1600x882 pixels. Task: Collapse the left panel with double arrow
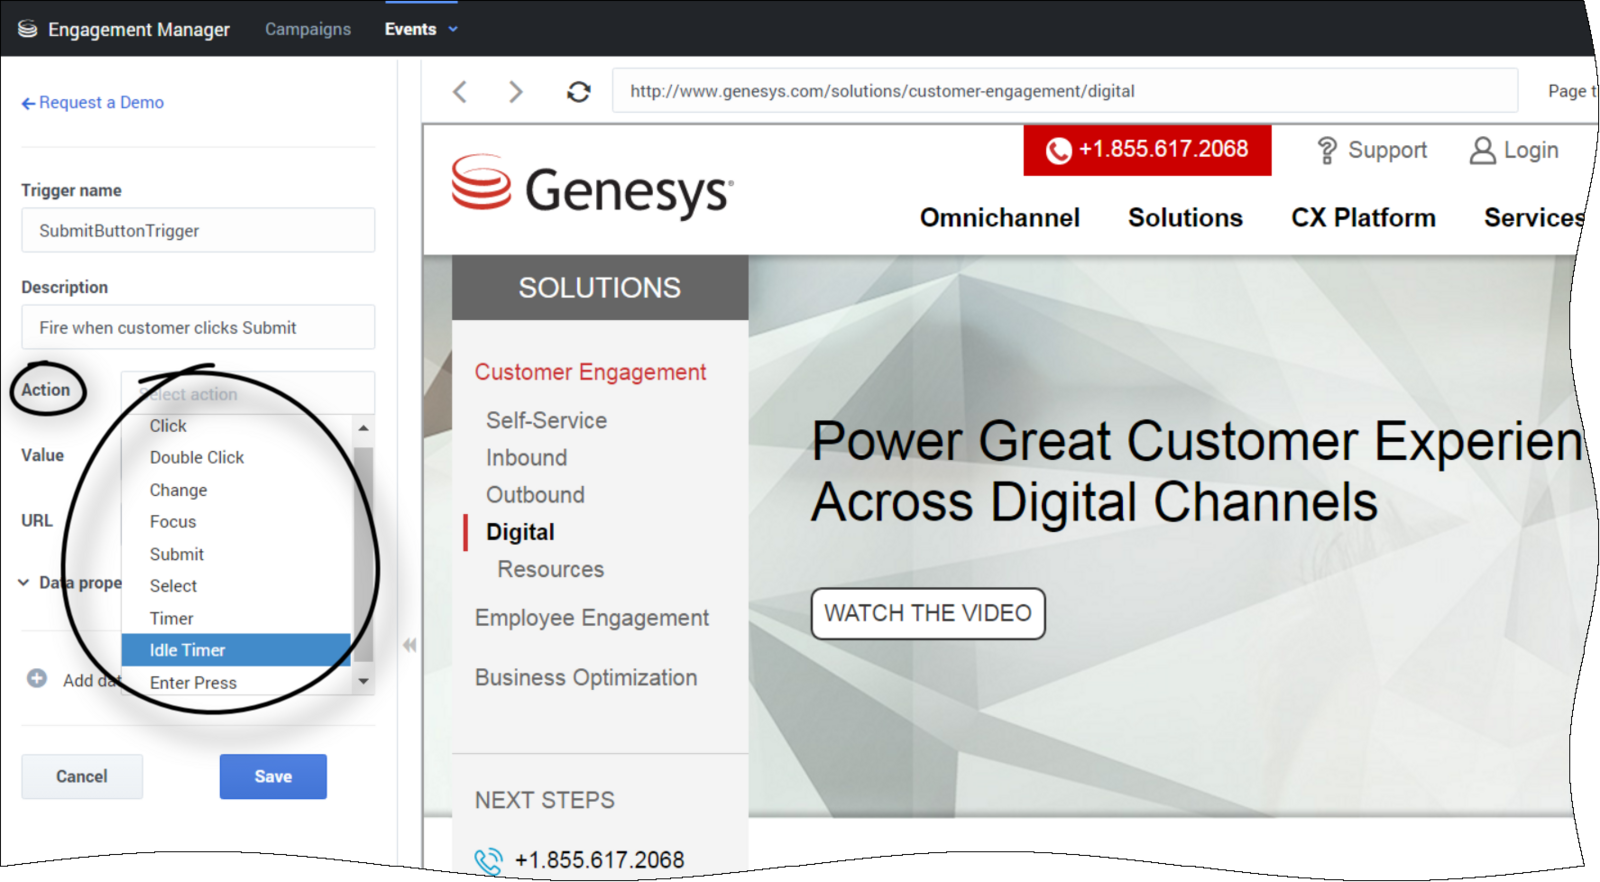[410, 645]
